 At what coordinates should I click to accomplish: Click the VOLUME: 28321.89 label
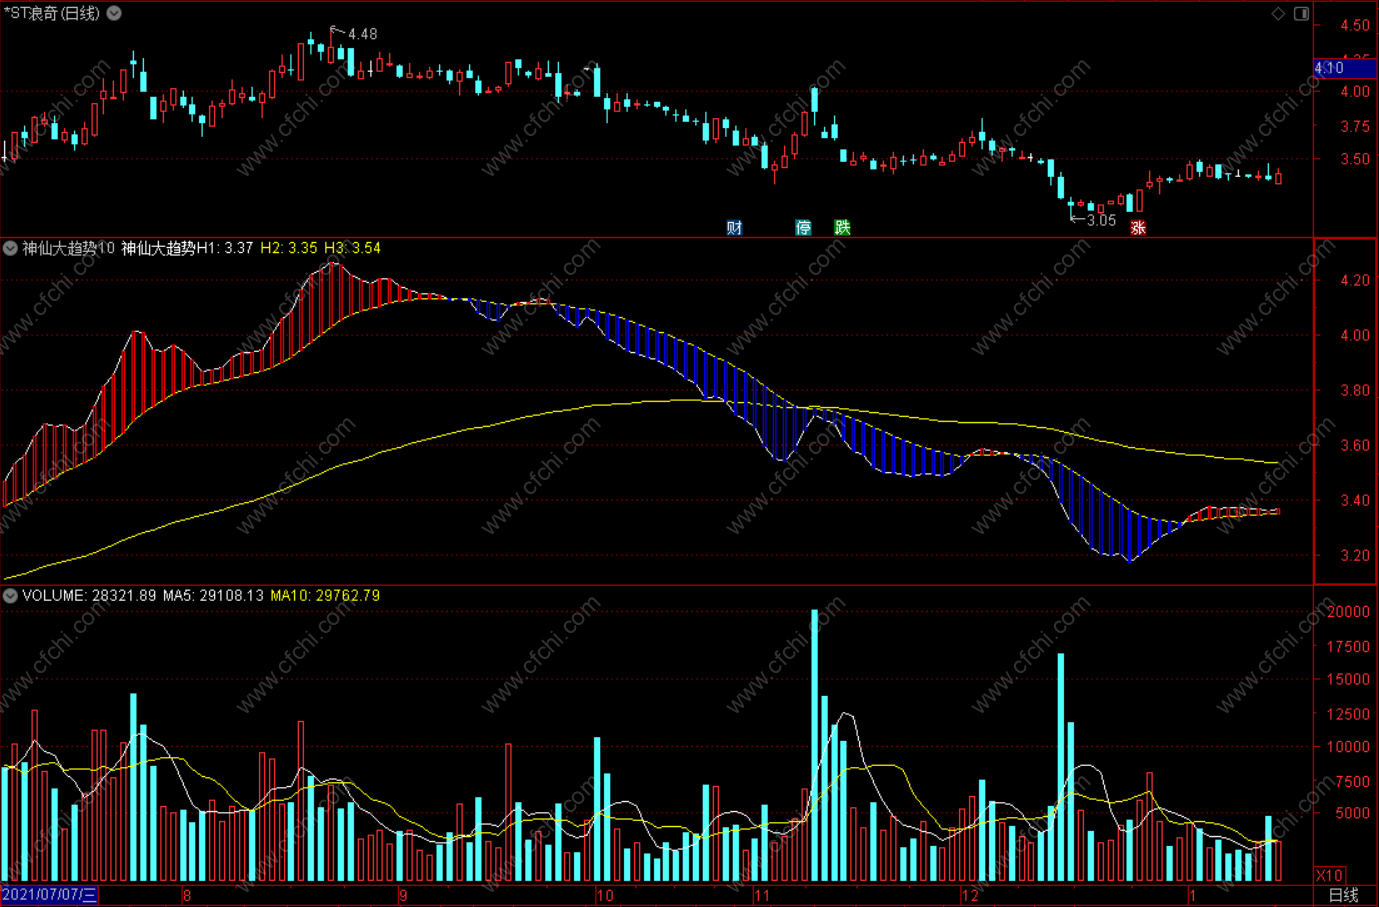[x=89, y=596]
